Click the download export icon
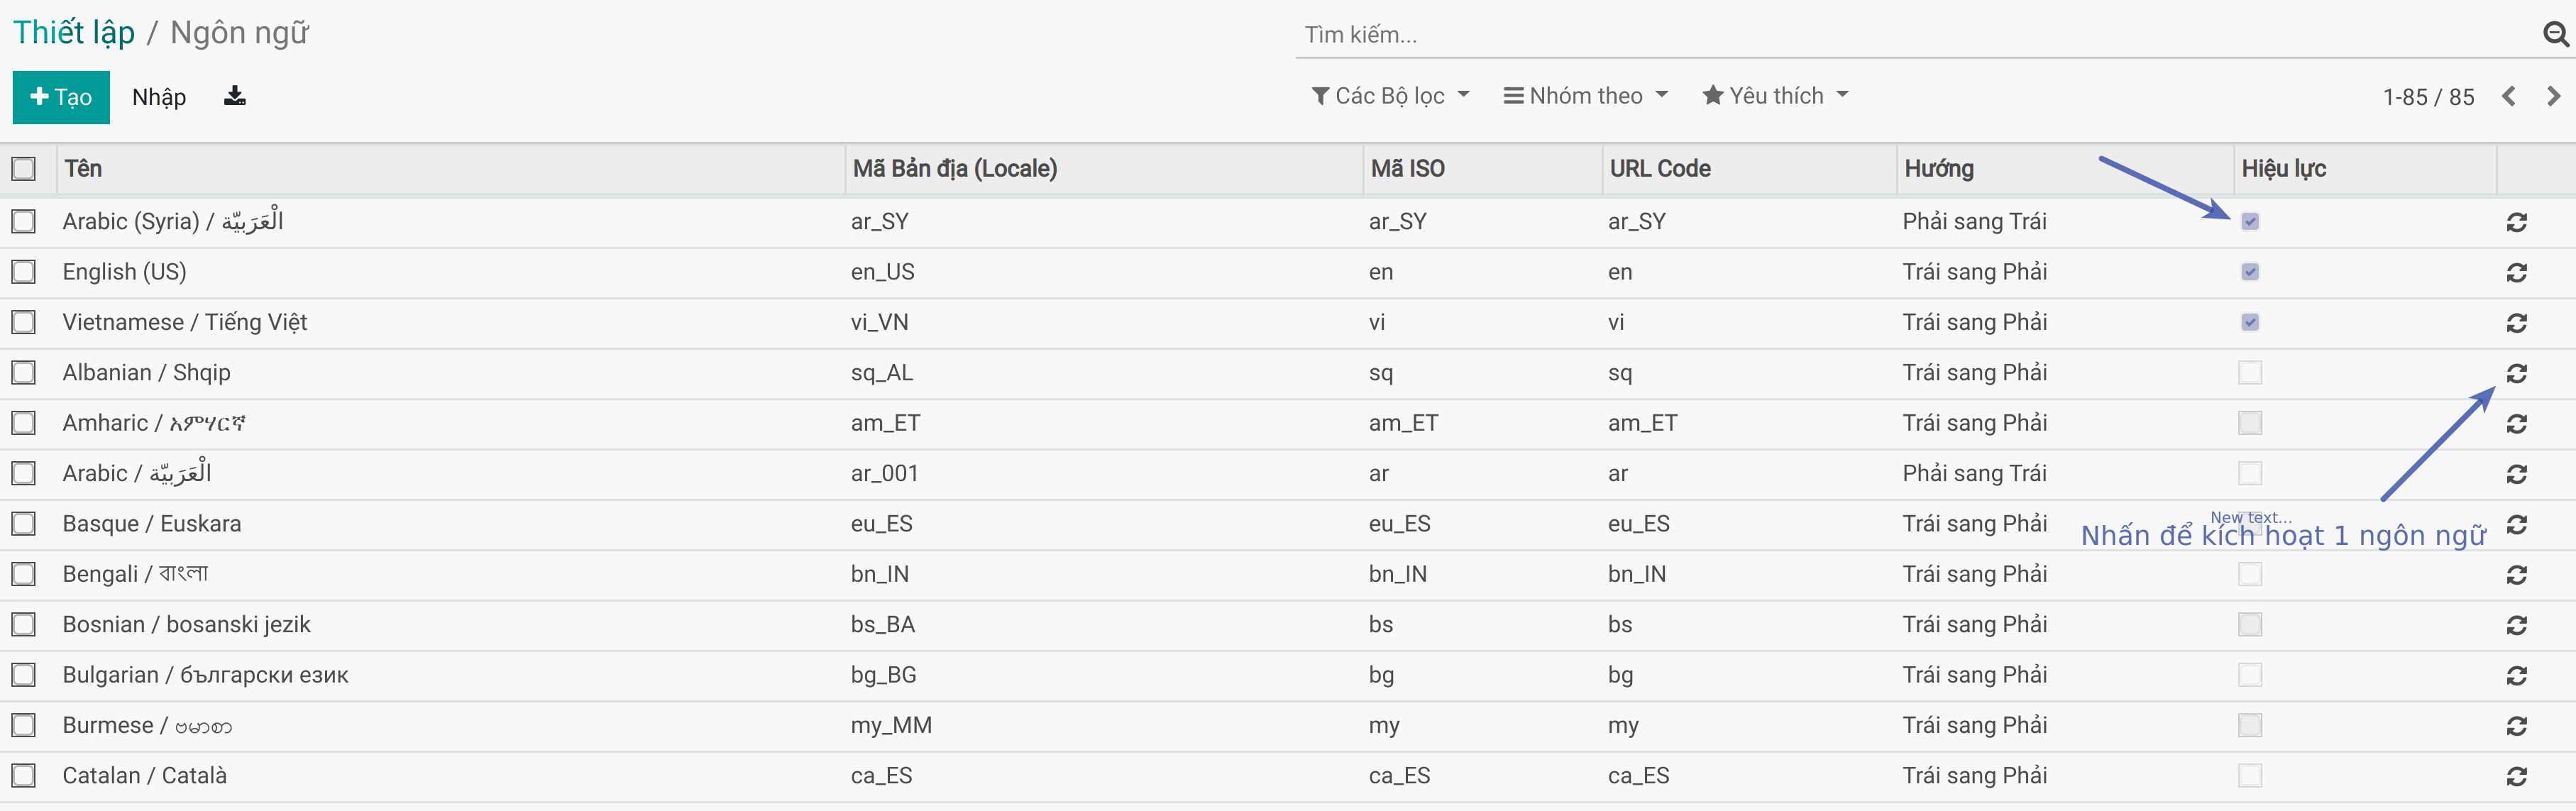The width and height of the screenshot is (2576, 811). [235, 96]
